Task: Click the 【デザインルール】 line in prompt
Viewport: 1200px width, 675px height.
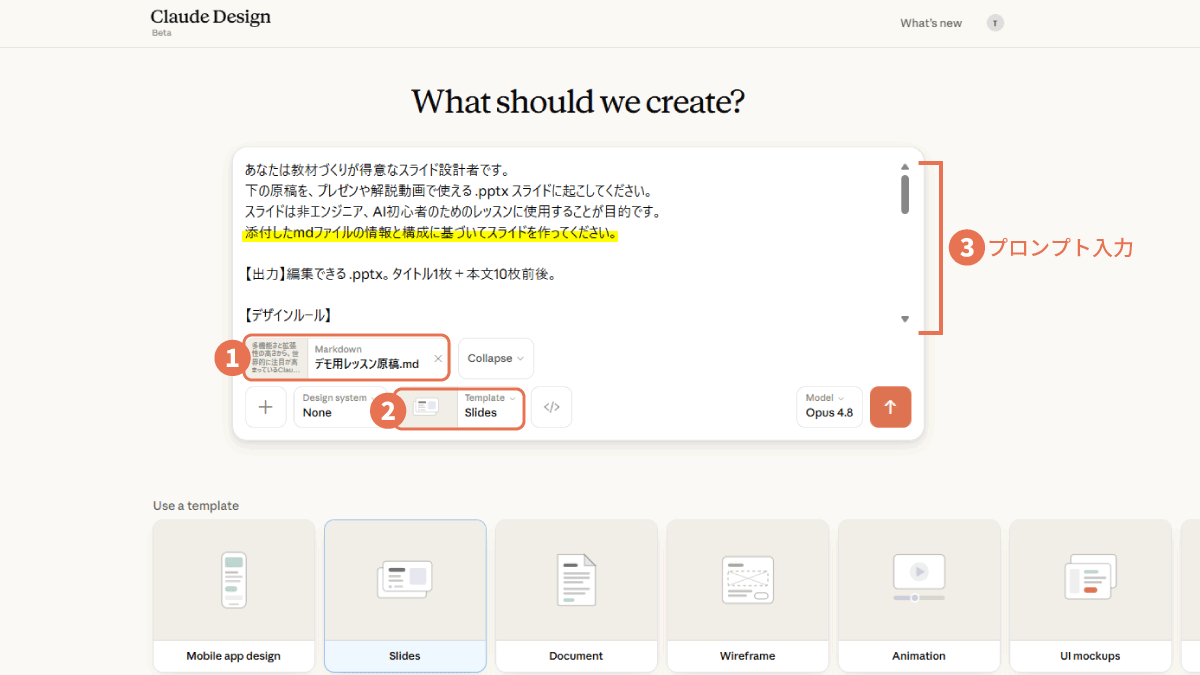Action: coord(287,314)
